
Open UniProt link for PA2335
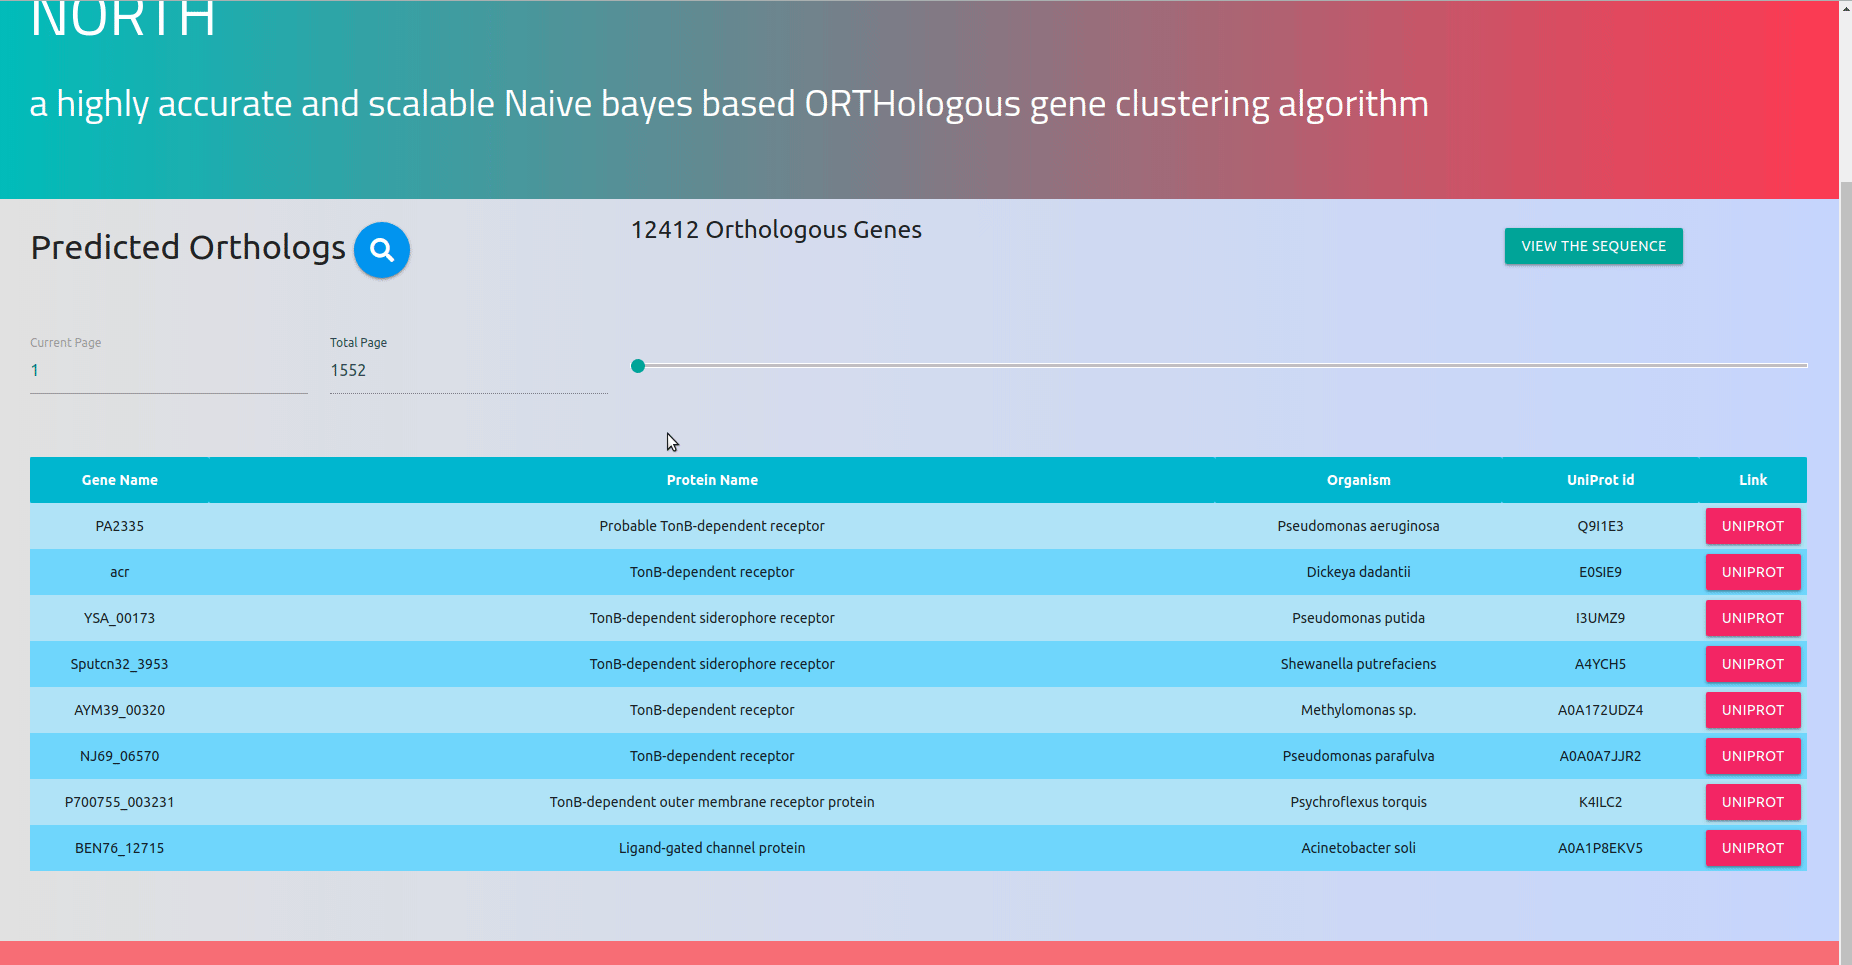pyautogui.click(x=1752, y=526)
